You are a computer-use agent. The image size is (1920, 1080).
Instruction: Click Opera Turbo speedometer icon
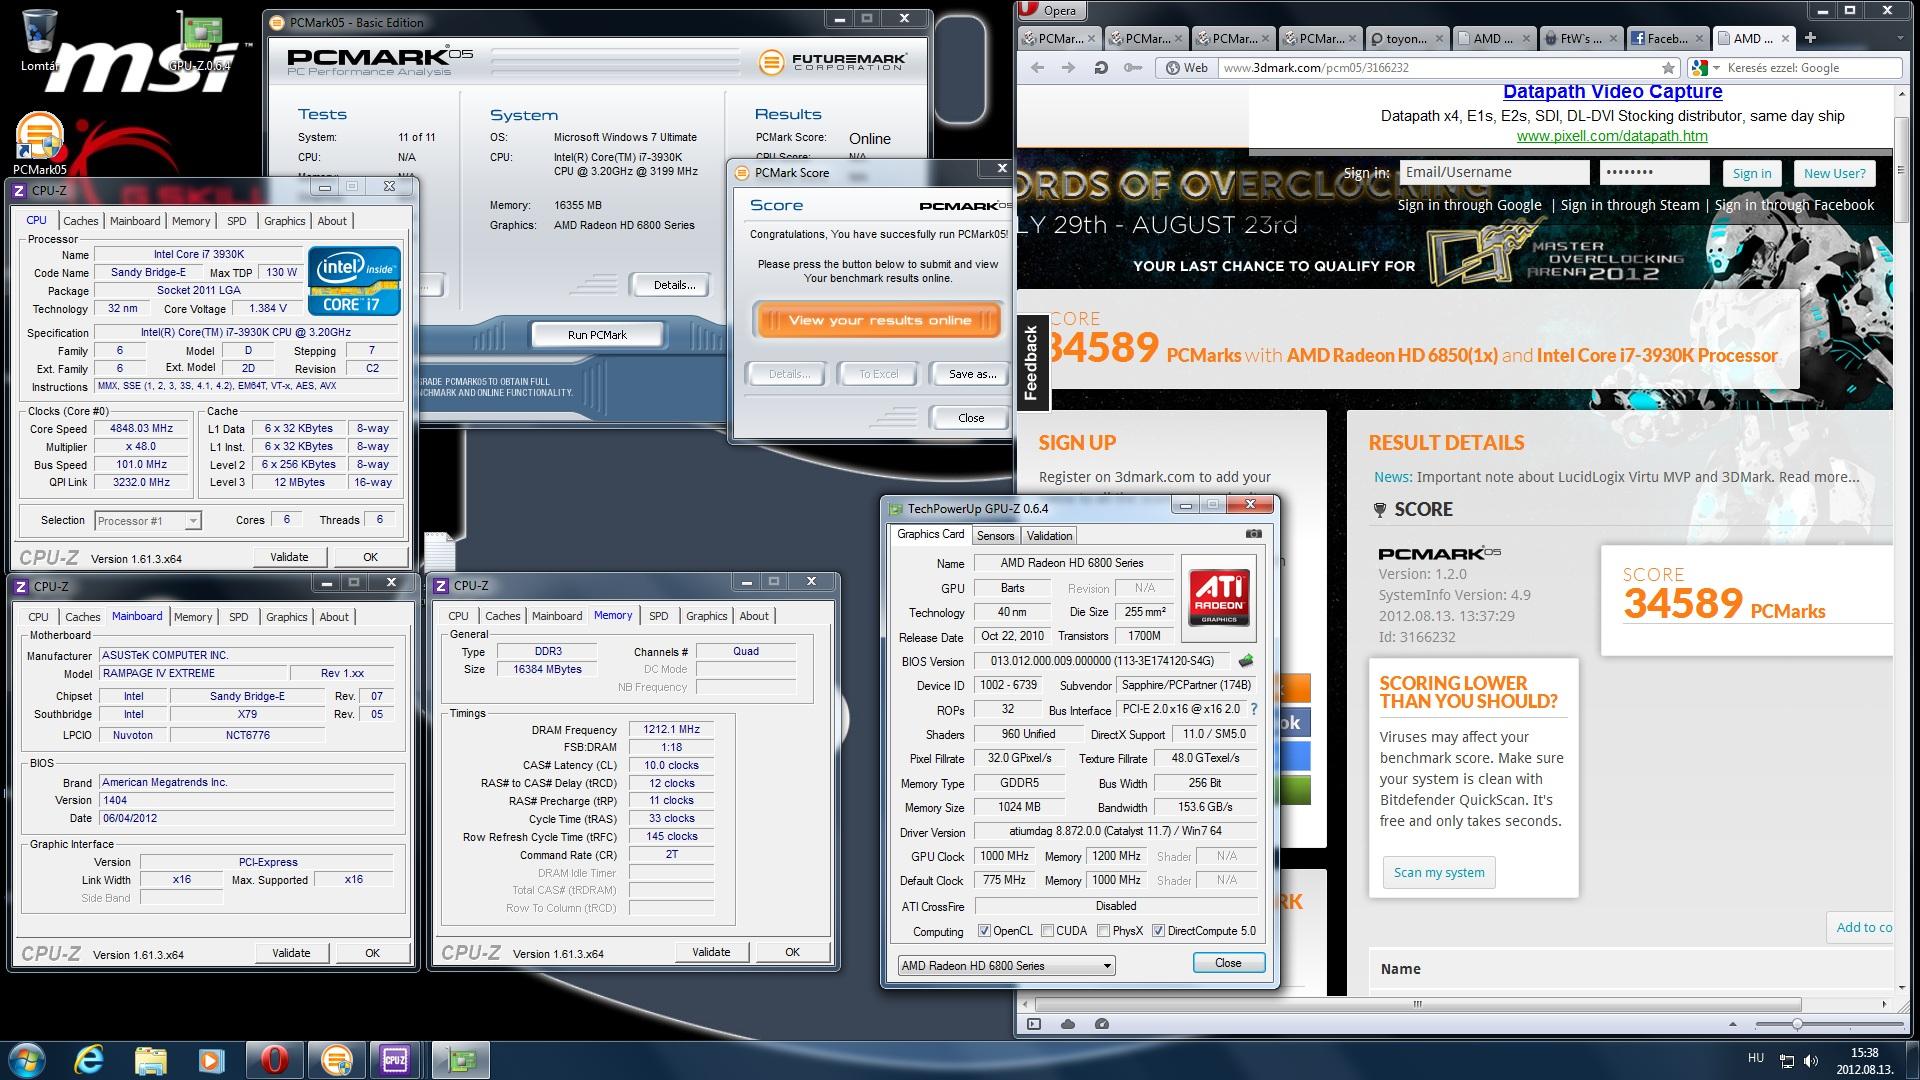[1102, 1024]
